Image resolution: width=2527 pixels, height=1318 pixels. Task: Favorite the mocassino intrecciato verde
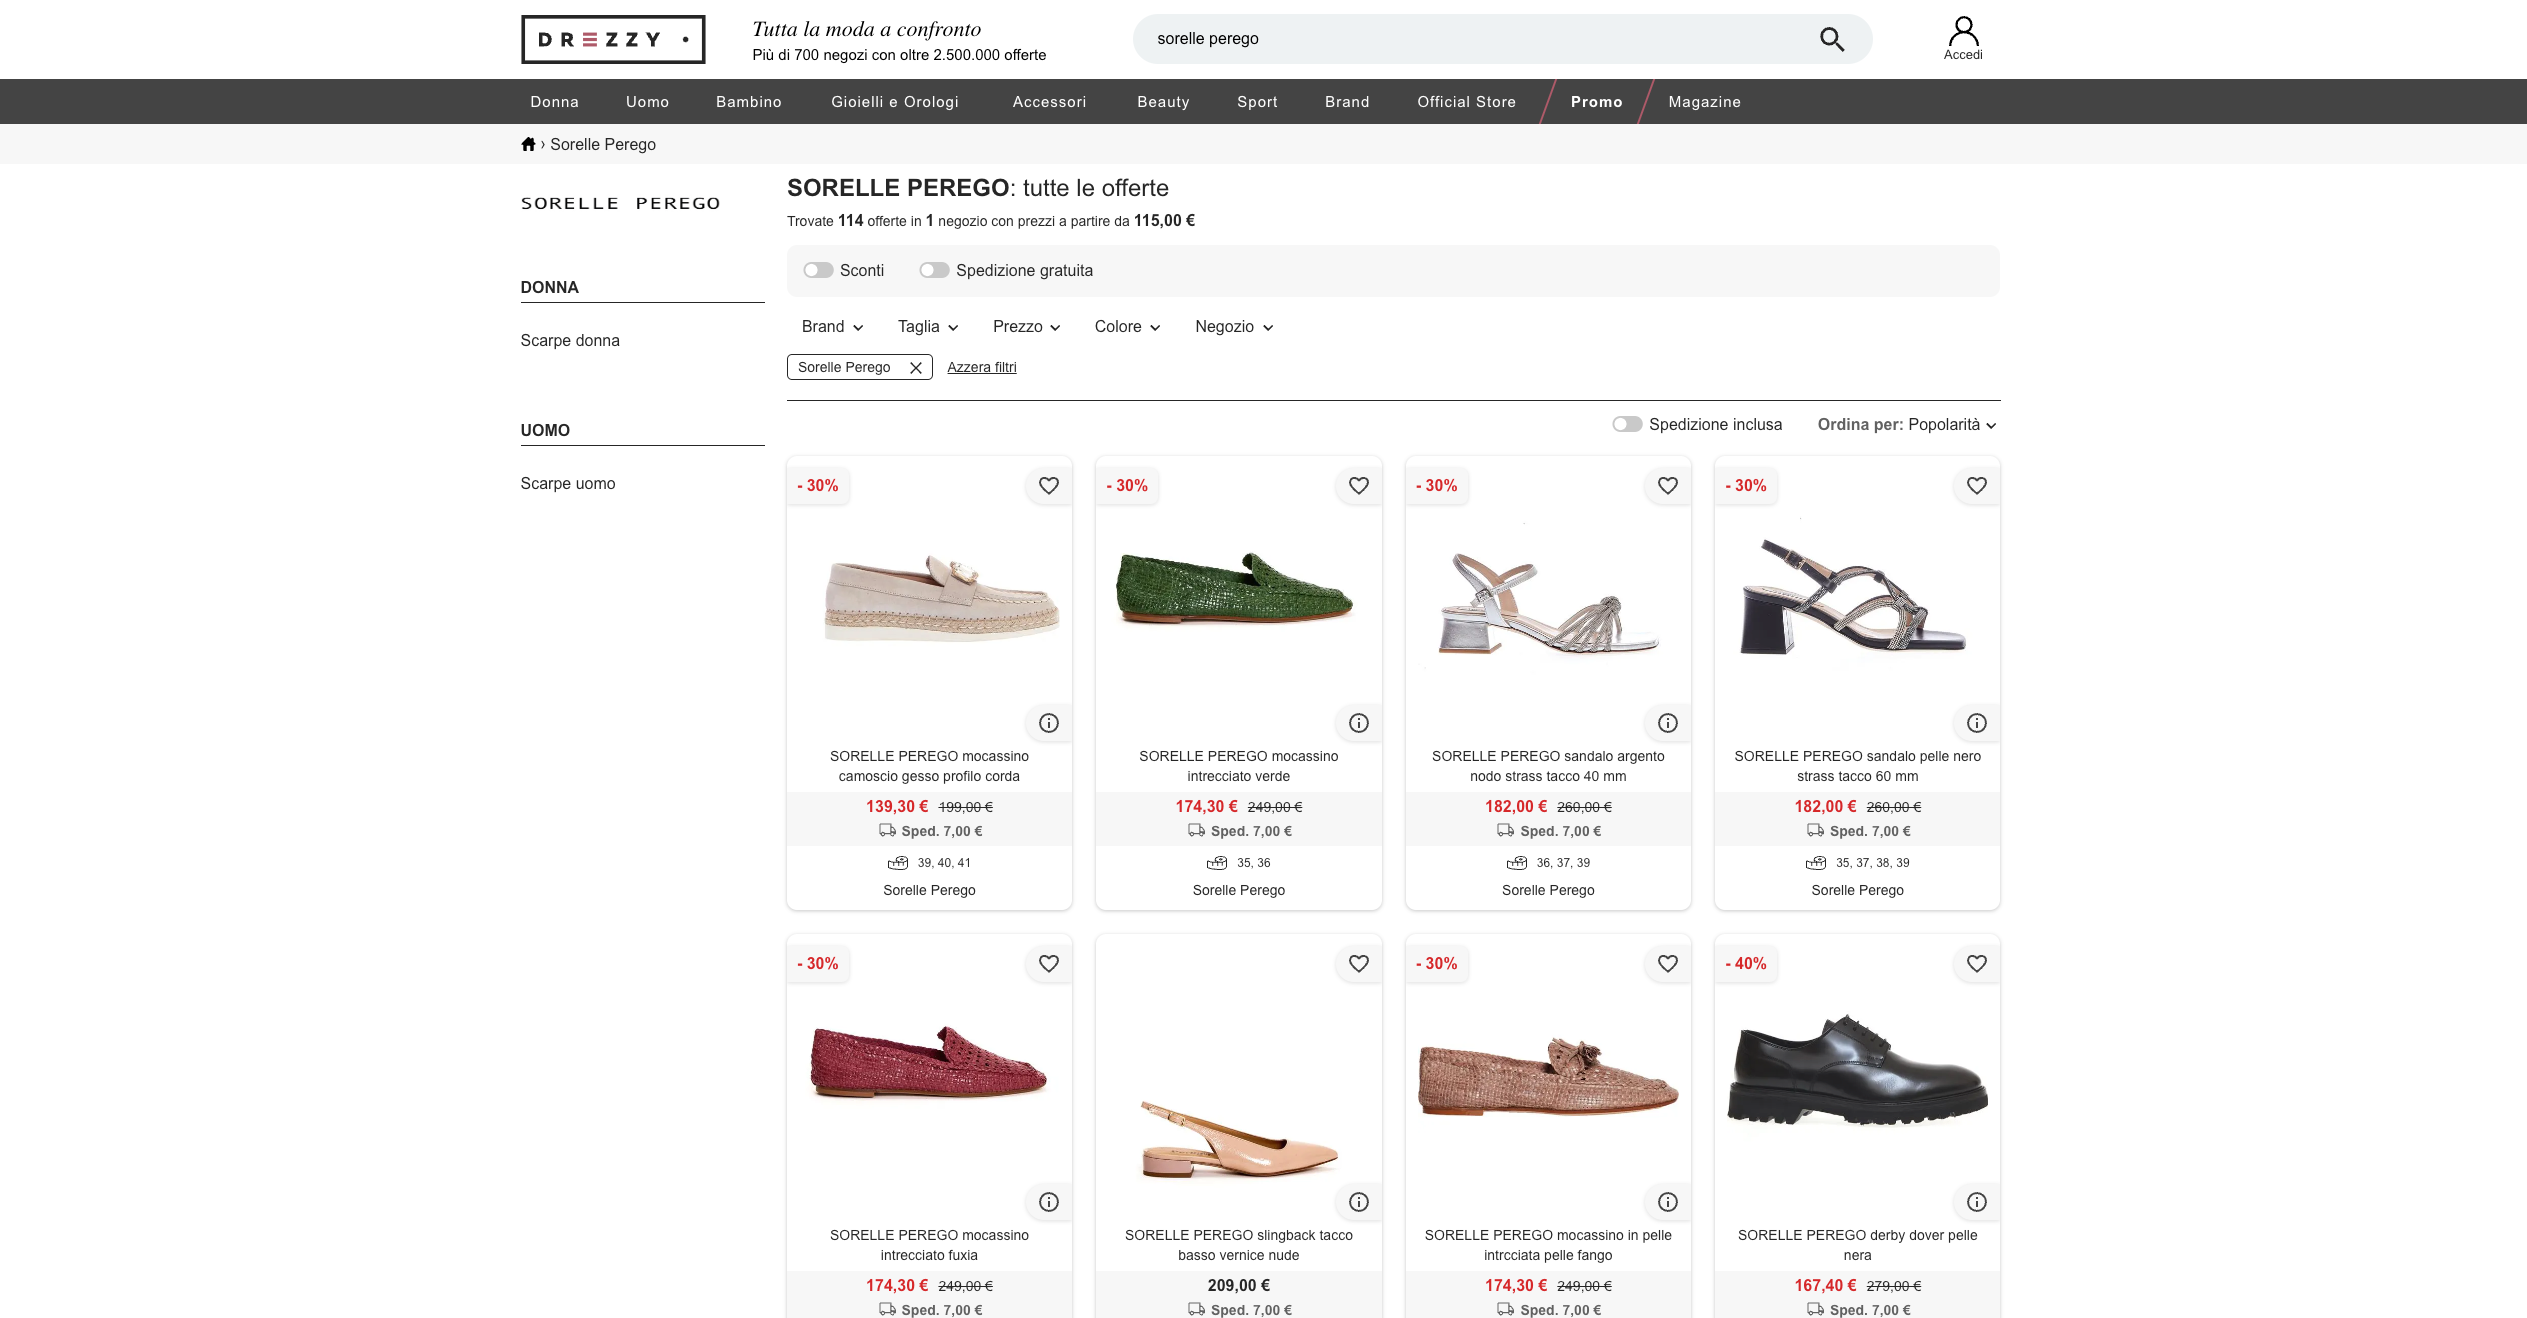point(1358,485)
